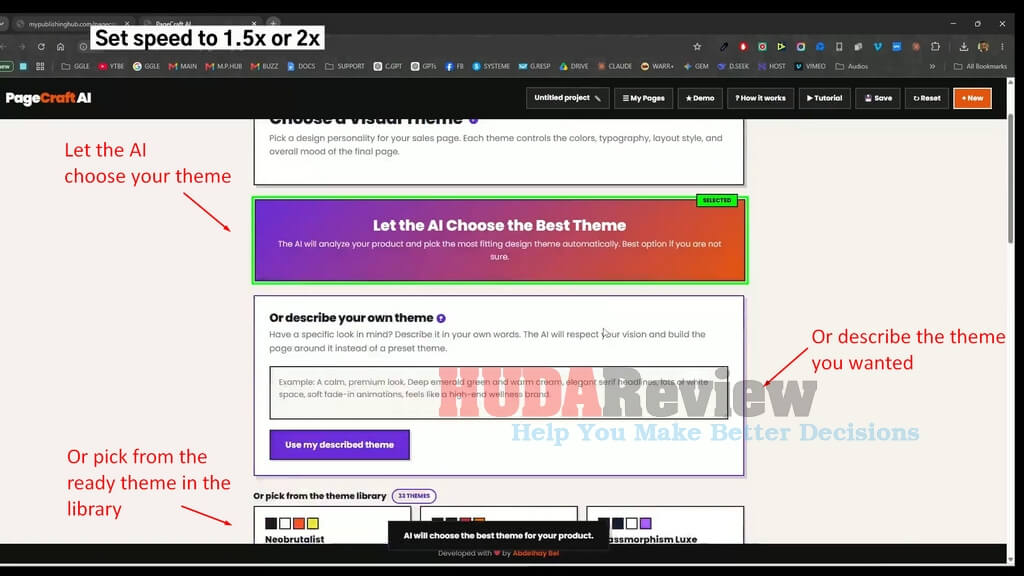Viewport: 1024px width, 576px height.
Task: Expand the SUPPORT bookmarks folder
Action: 345,66
